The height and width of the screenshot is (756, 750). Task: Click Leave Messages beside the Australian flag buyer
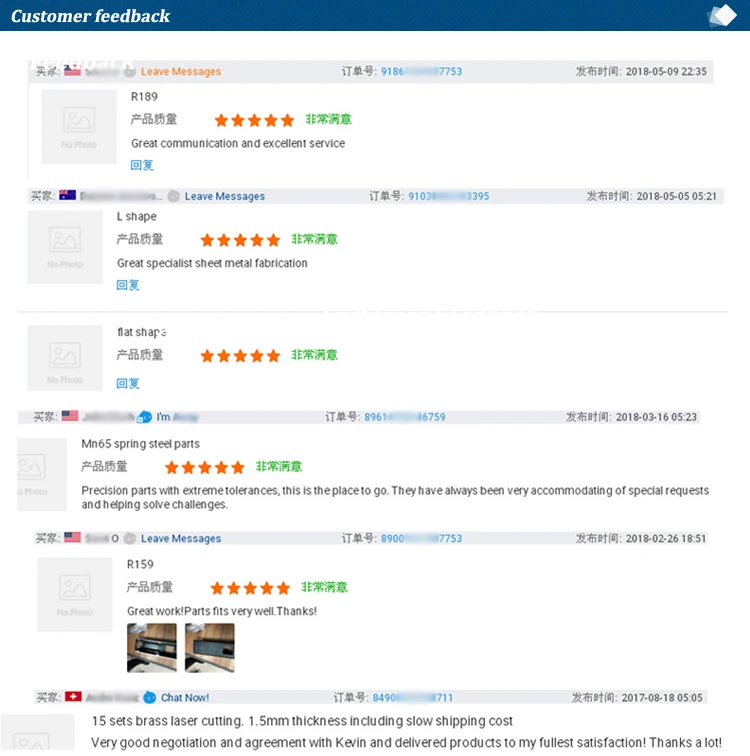[x=224, y=197]
